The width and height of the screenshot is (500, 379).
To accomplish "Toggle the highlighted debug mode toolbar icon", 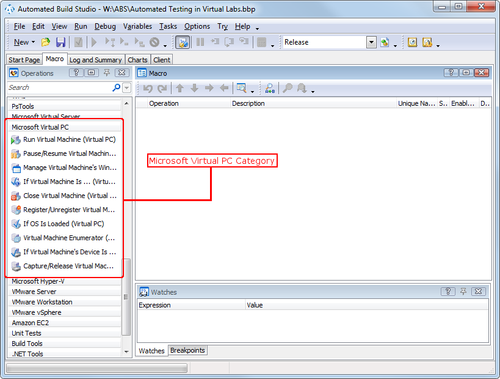I will click(183, 42).
